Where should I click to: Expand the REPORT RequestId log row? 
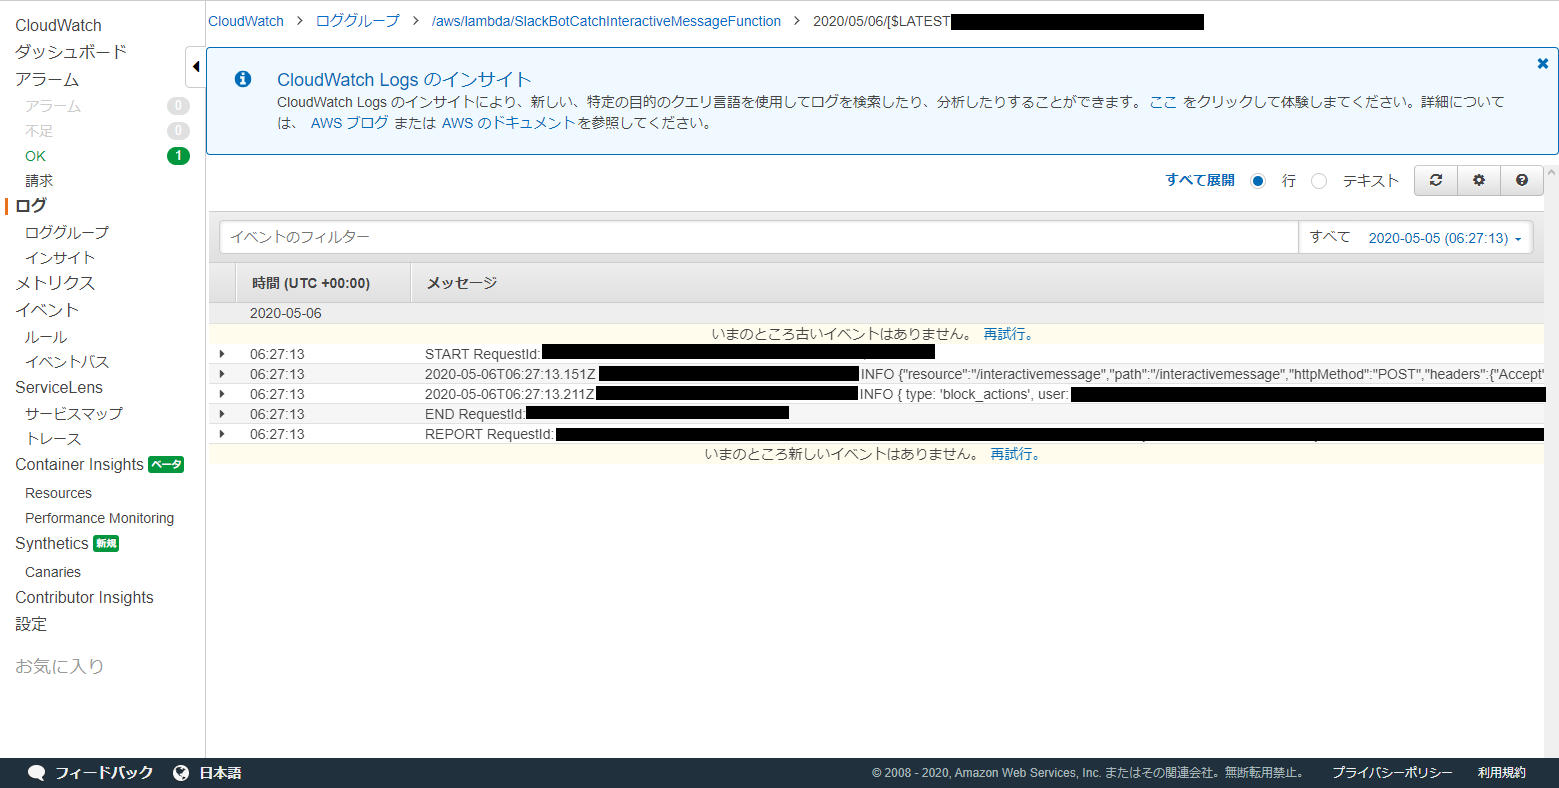point(222,434)
